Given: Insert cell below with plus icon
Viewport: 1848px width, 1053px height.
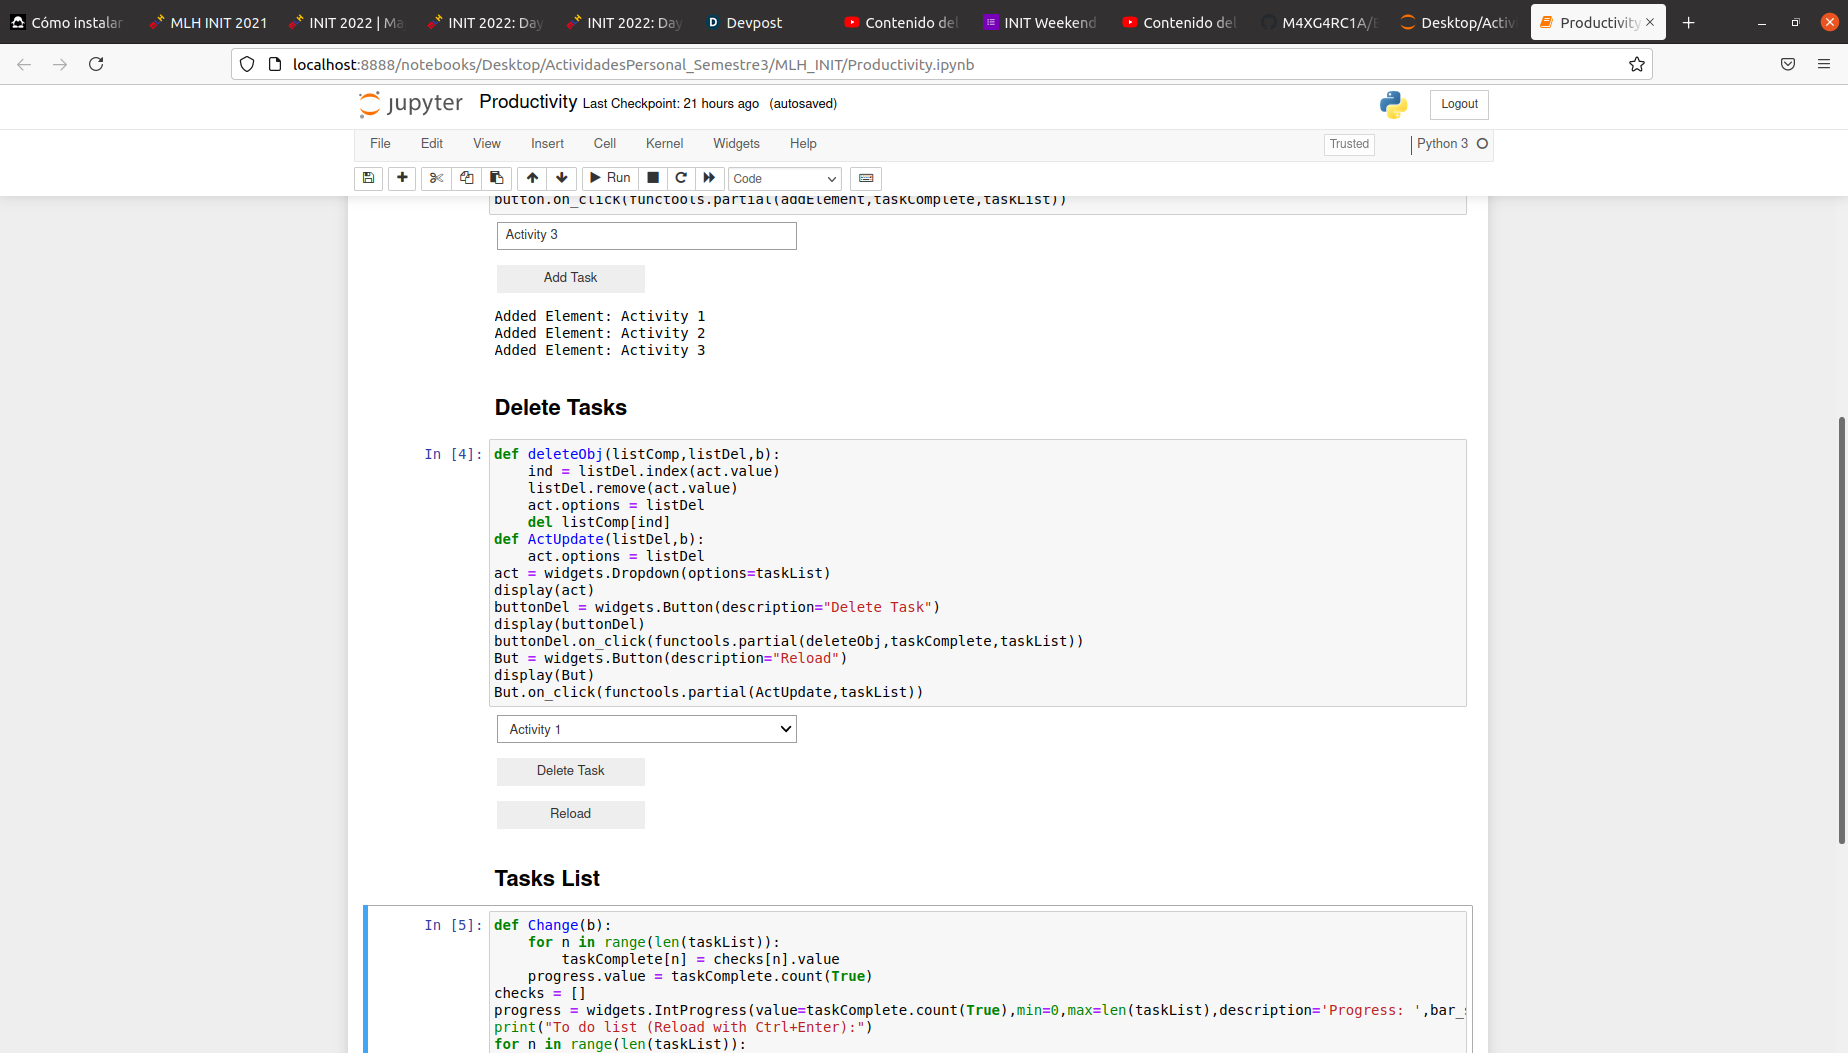Looking at the screenshot, I should (402, 178).
